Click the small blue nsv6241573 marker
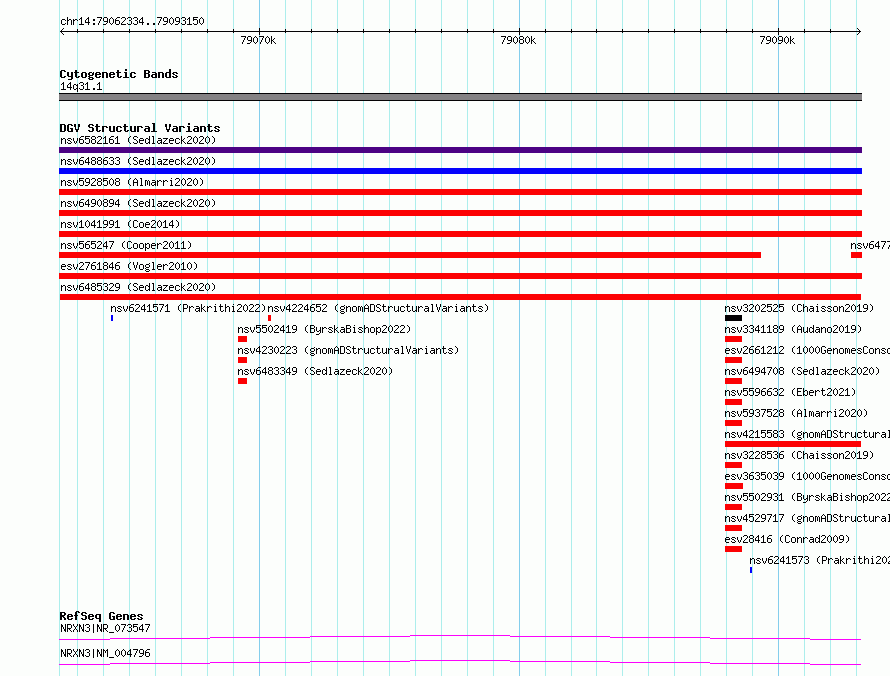The height and width of the screenshot is (676, 890). (x=751, y=570)
